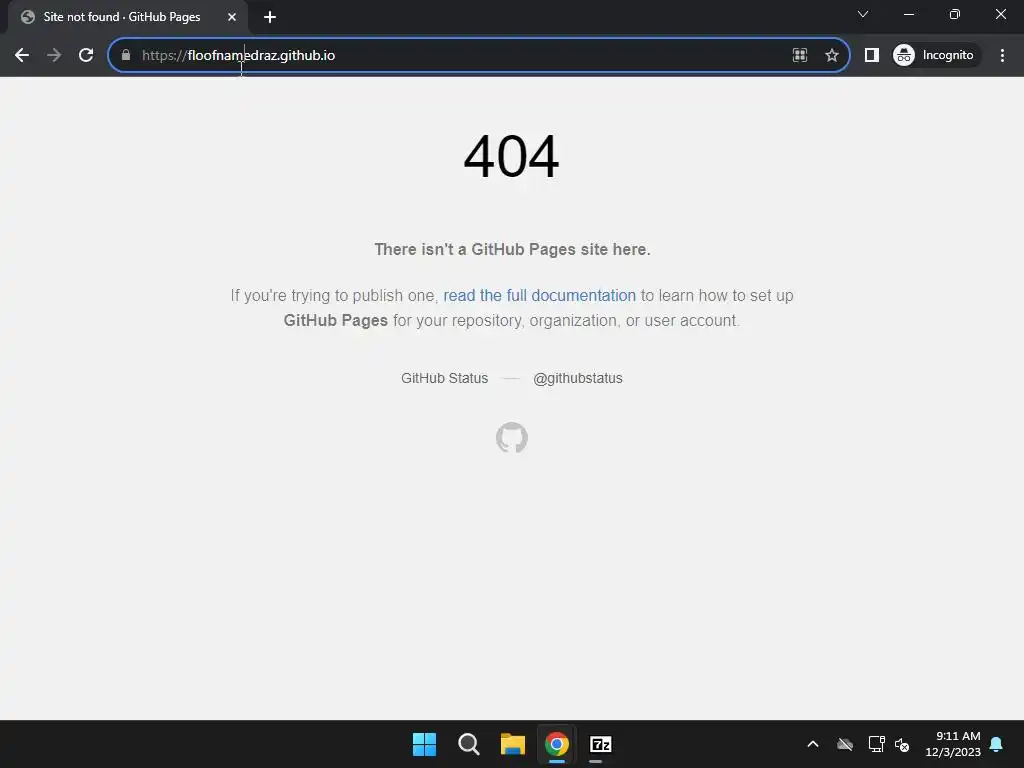Viewport: 1024px width, 768px height.
Task: Restore down the Chrome window
Action: [x=955, y=14]
